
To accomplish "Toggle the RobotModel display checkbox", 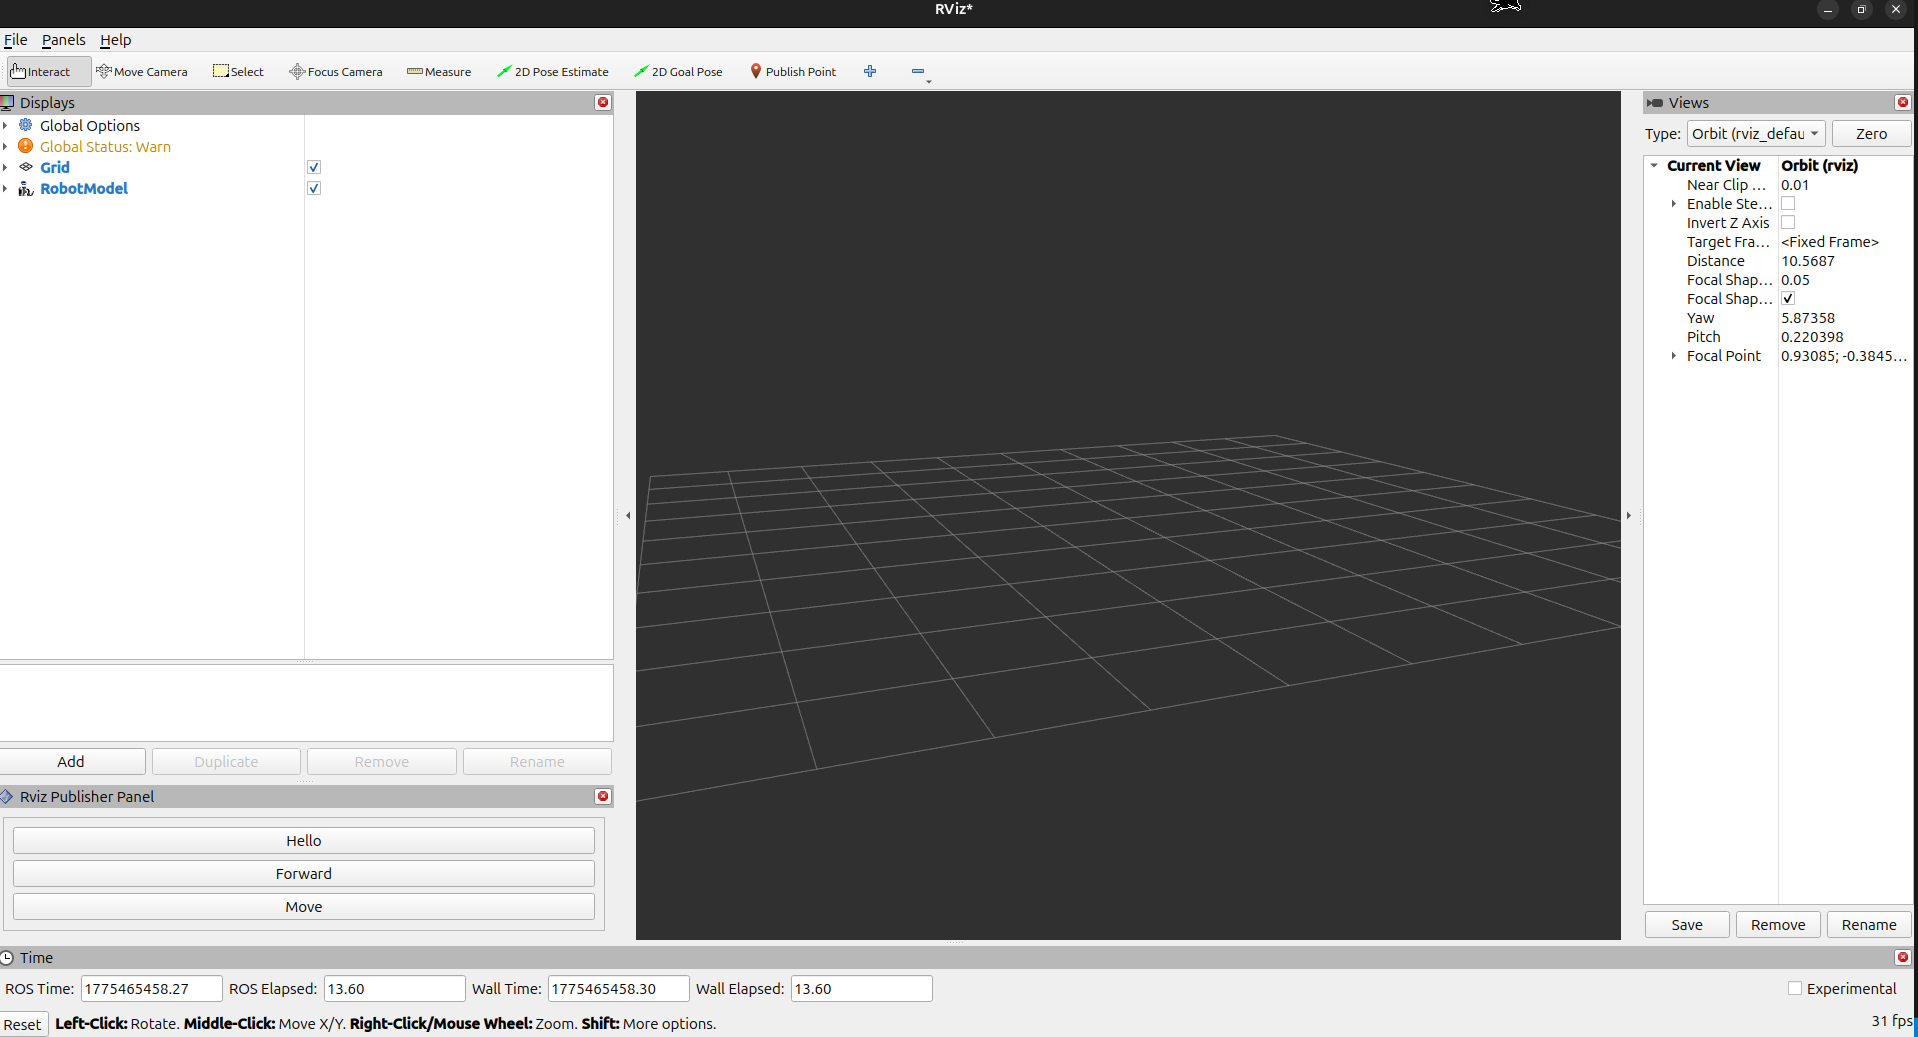I will coord(314,188).
